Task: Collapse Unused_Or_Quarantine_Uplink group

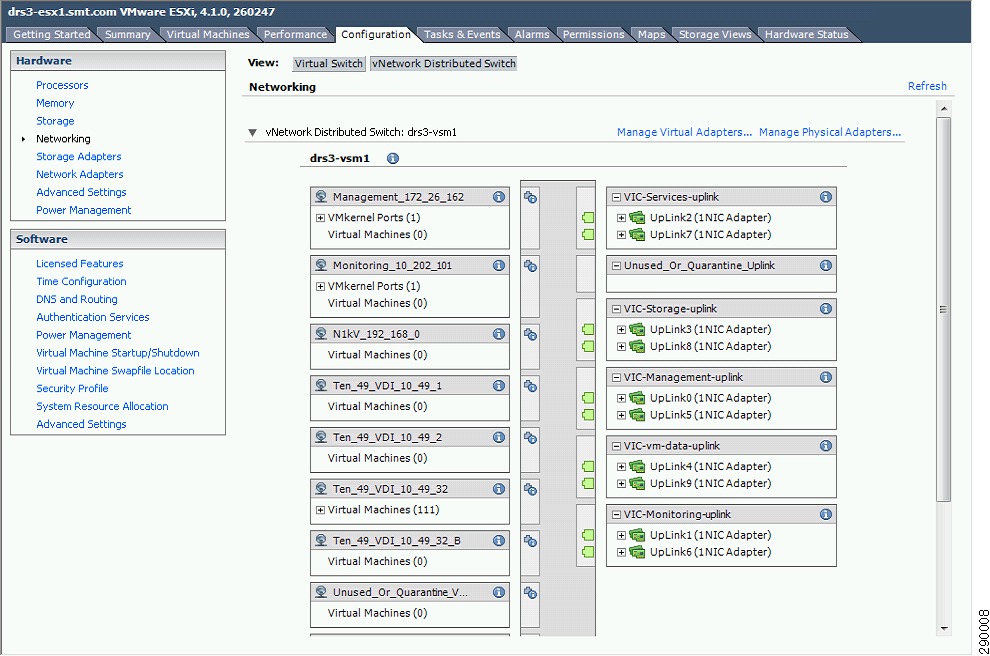Action: click(x=616, y=266)
